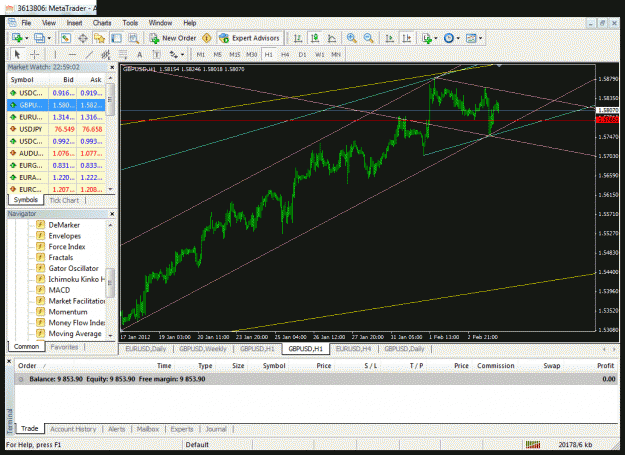Switch to the Tick Chart tab
The width and height of the screenshot is (625, 455).
[x=64, y=200]
